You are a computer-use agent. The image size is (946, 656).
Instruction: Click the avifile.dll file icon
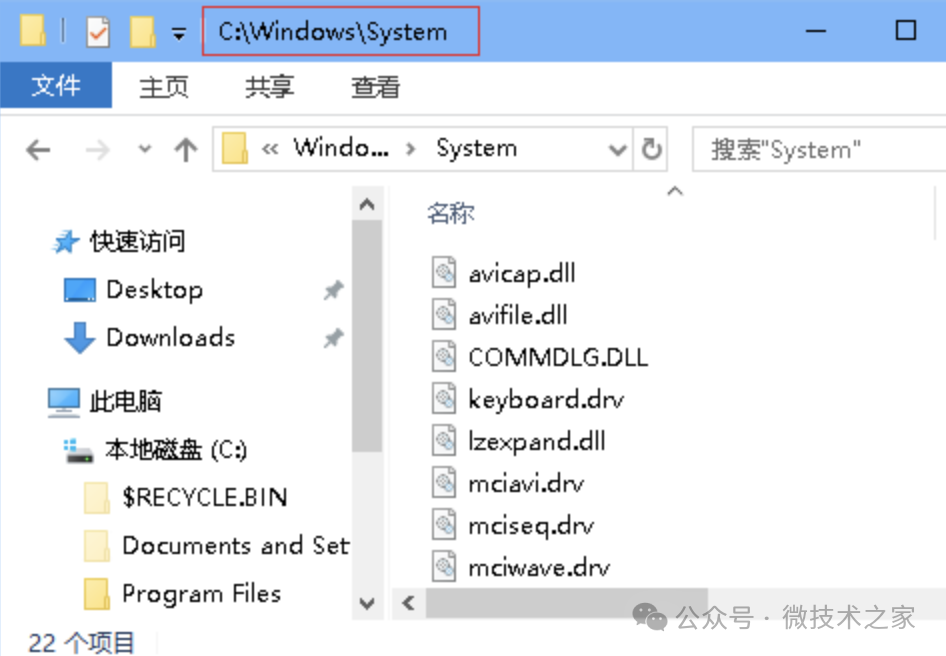point(444,316)
